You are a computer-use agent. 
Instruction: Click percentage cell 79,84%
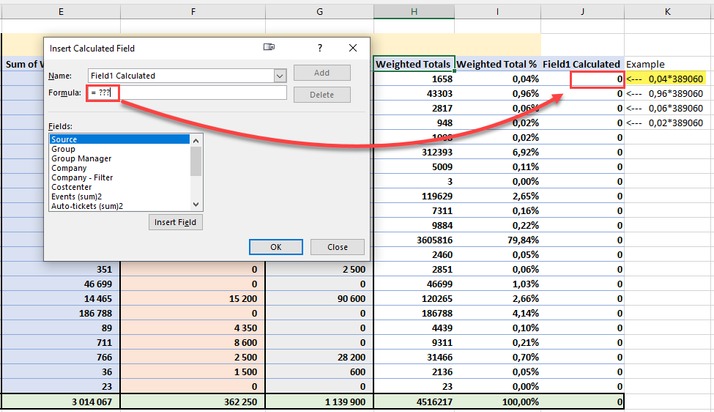pyautogui.click(x=498, y=240)
